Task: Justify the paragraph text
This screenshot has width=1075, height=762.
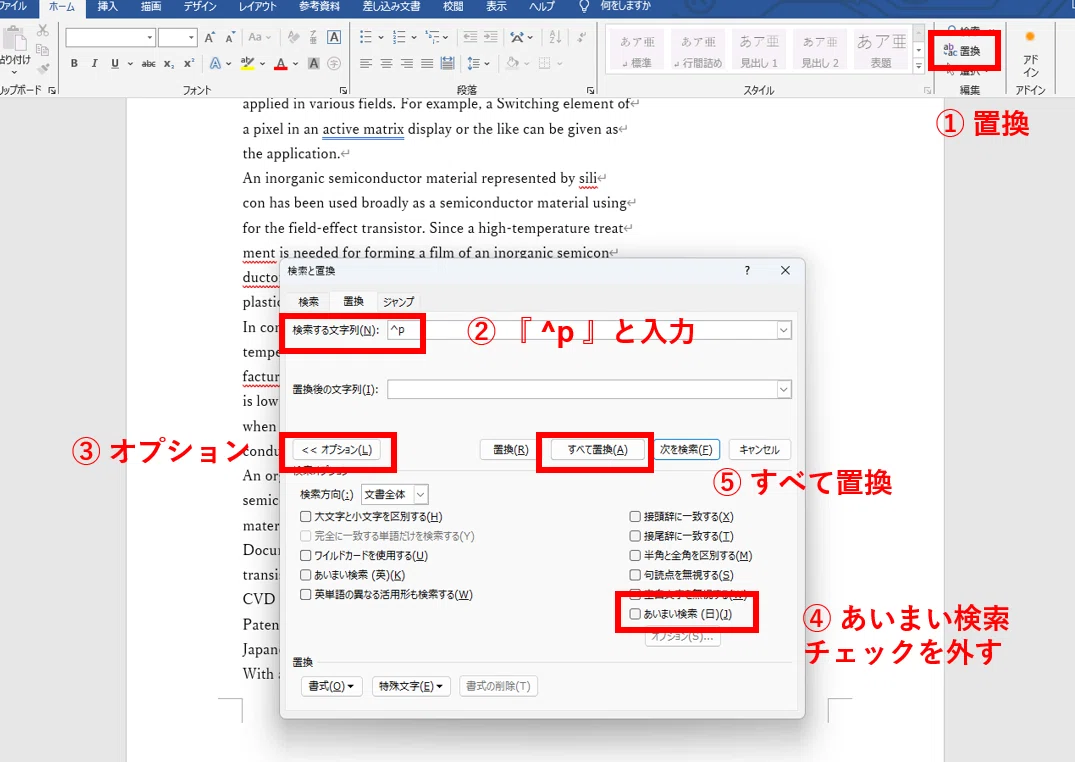Action: click(426, 63)
